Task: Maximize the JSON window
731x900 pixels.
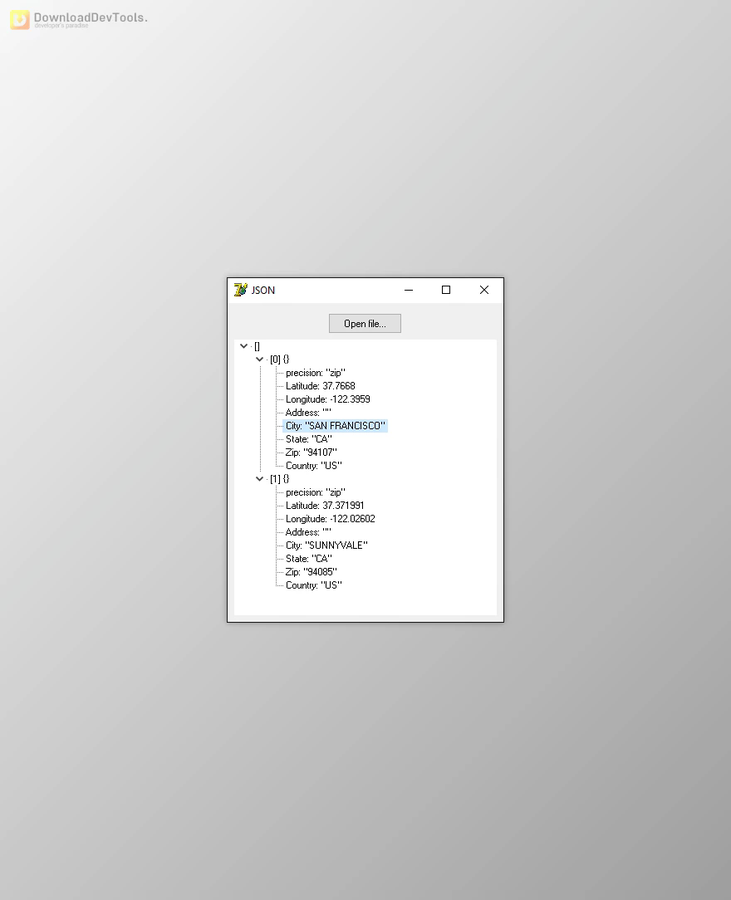Action: tap(446, 290)
